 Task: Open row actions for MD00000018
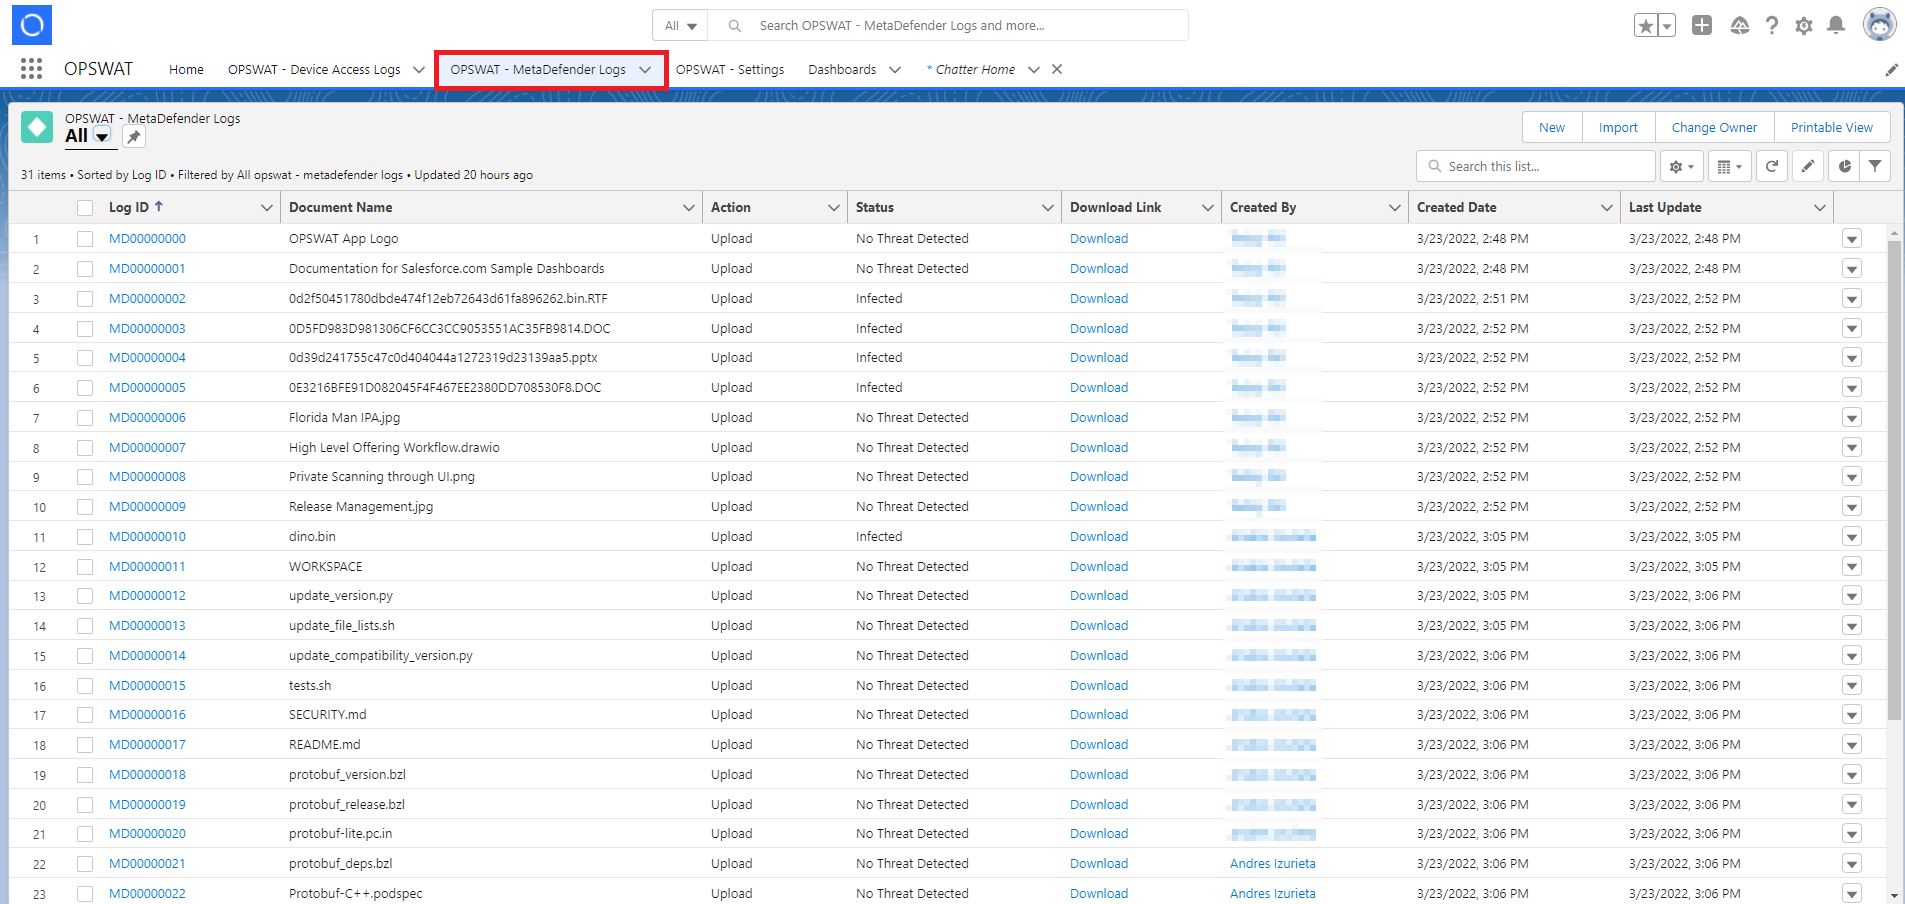[1852, 775]
